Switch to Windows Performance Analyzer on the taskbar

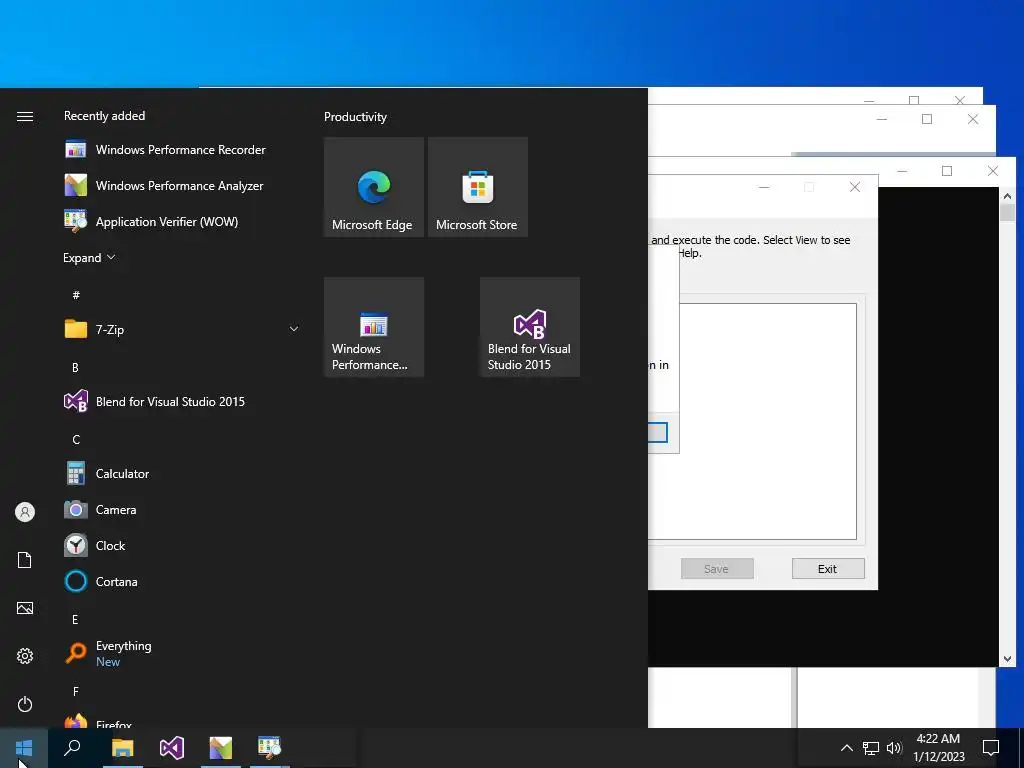pos(221,748)
